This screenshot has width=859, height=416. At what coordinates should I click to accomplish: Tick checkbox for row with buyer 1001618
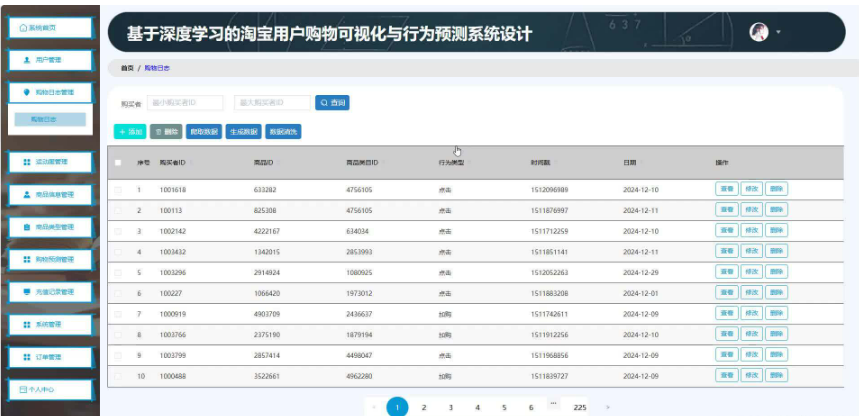tap(118, 190)
